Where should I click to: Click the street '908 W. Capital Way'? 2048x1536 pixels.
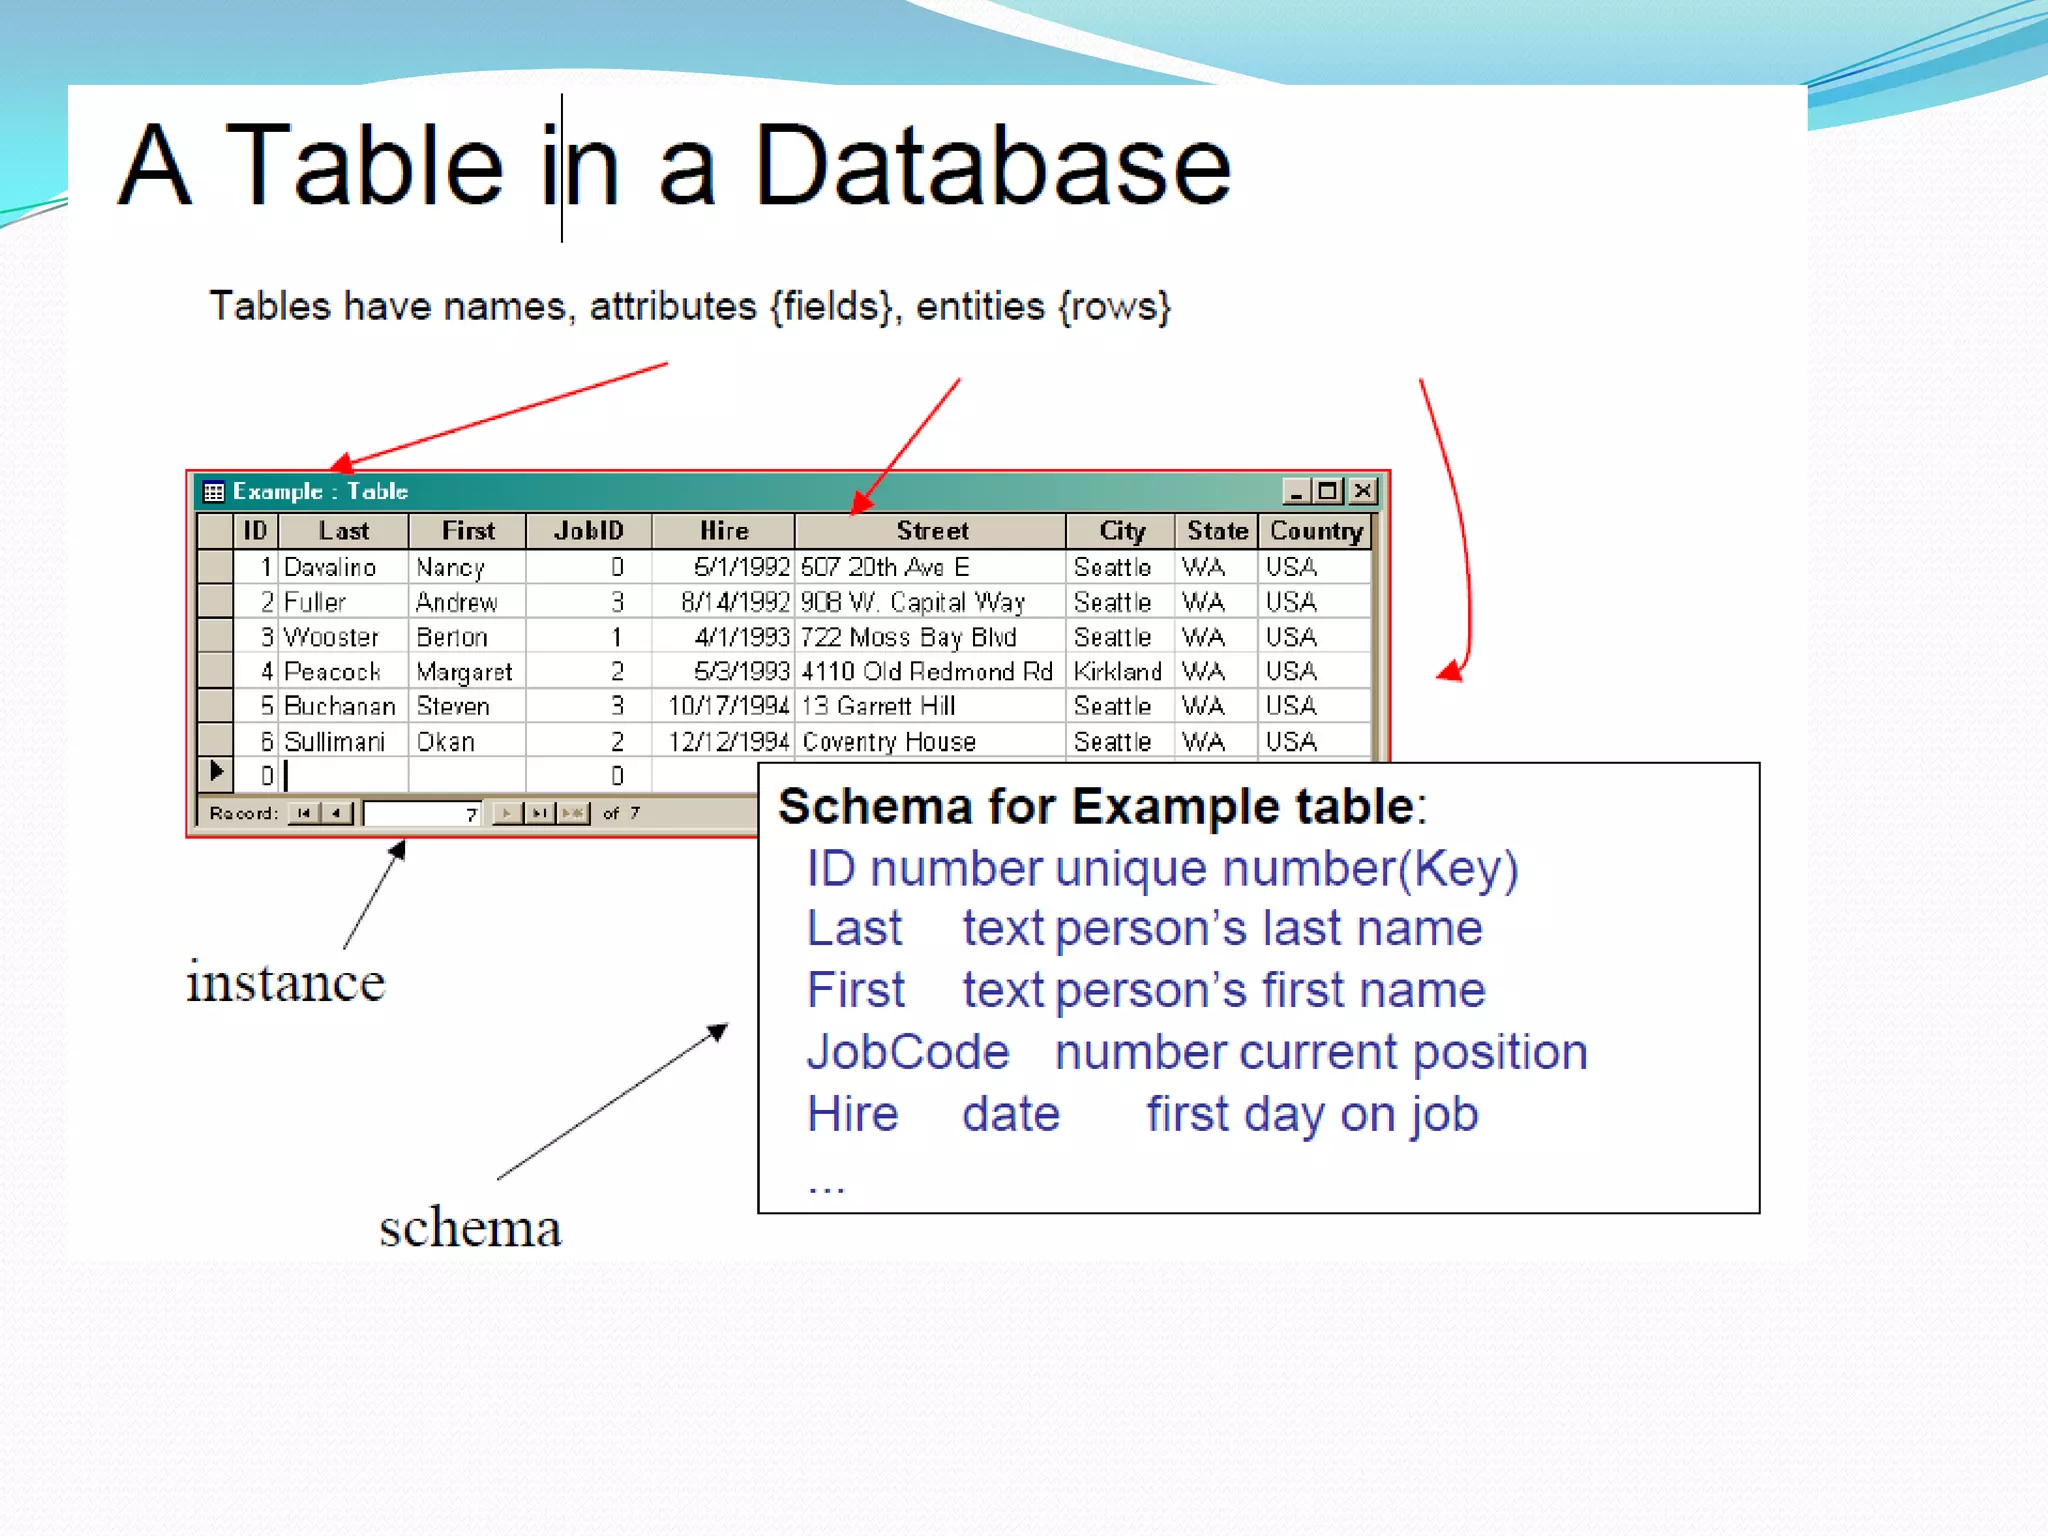point(931,602)
